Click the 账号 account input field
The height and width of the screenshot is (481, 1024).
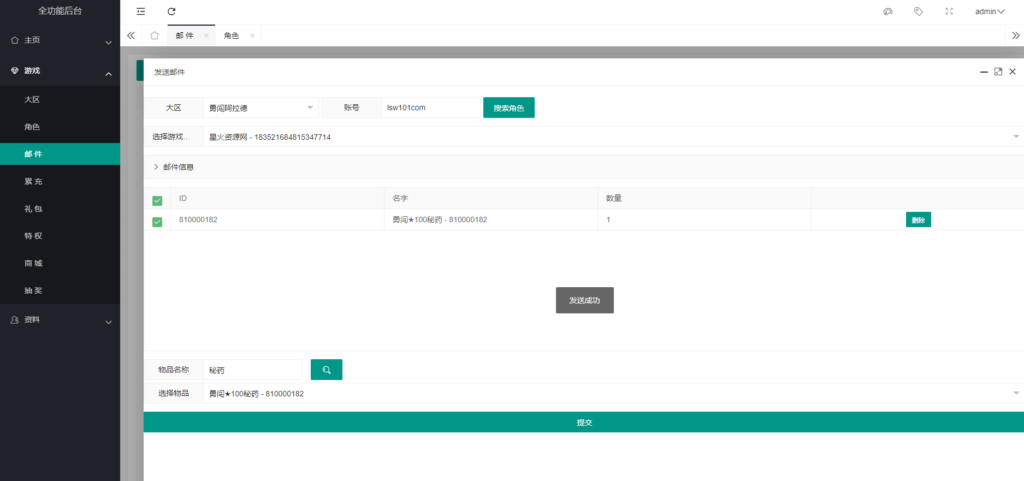[430, 108]
